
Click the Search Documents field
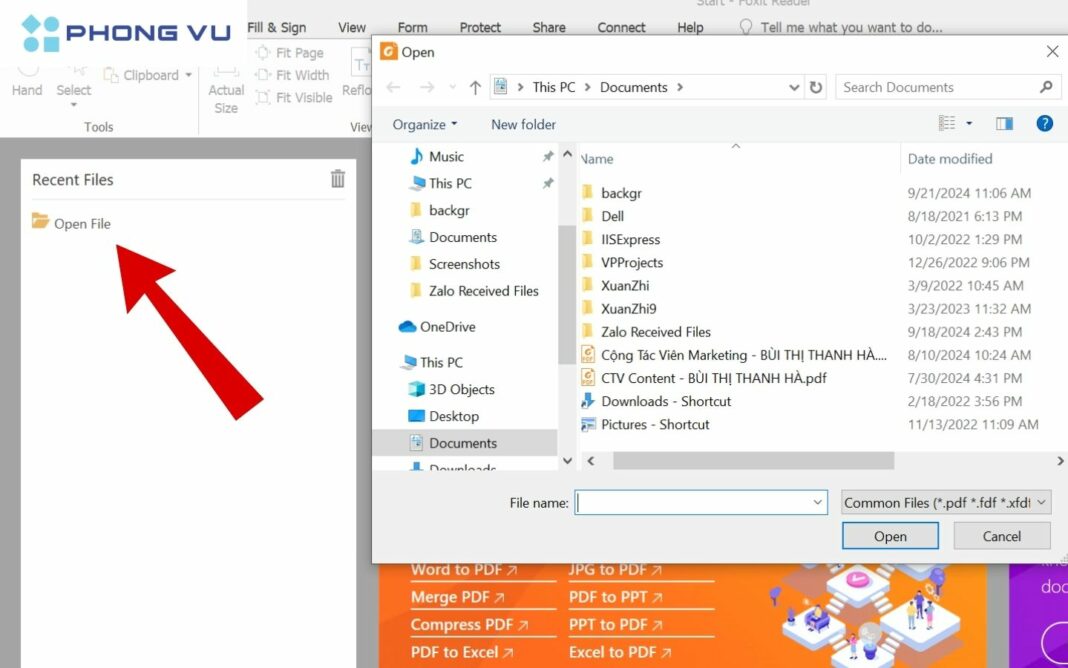pos(947,87)
